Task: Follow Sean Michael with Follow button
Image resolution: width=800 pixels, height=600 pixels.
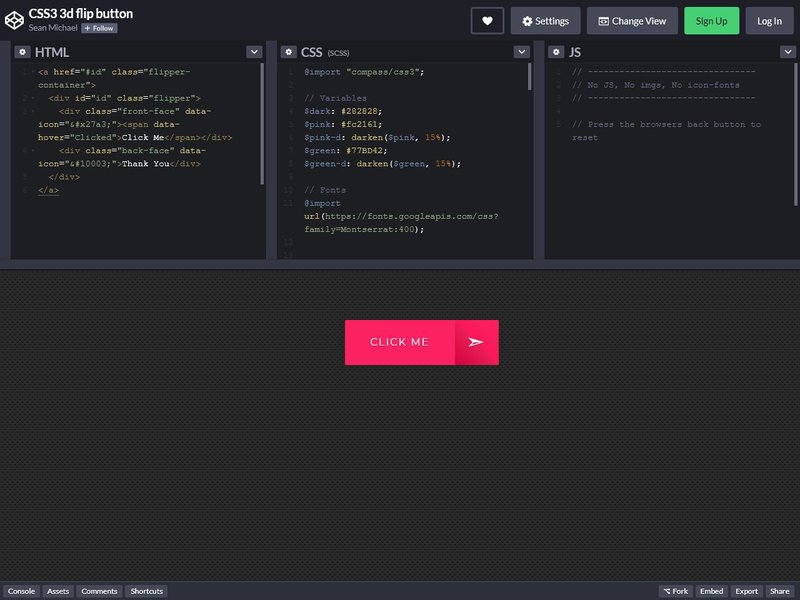Action: pyautogui.click(x=99, y=29)
